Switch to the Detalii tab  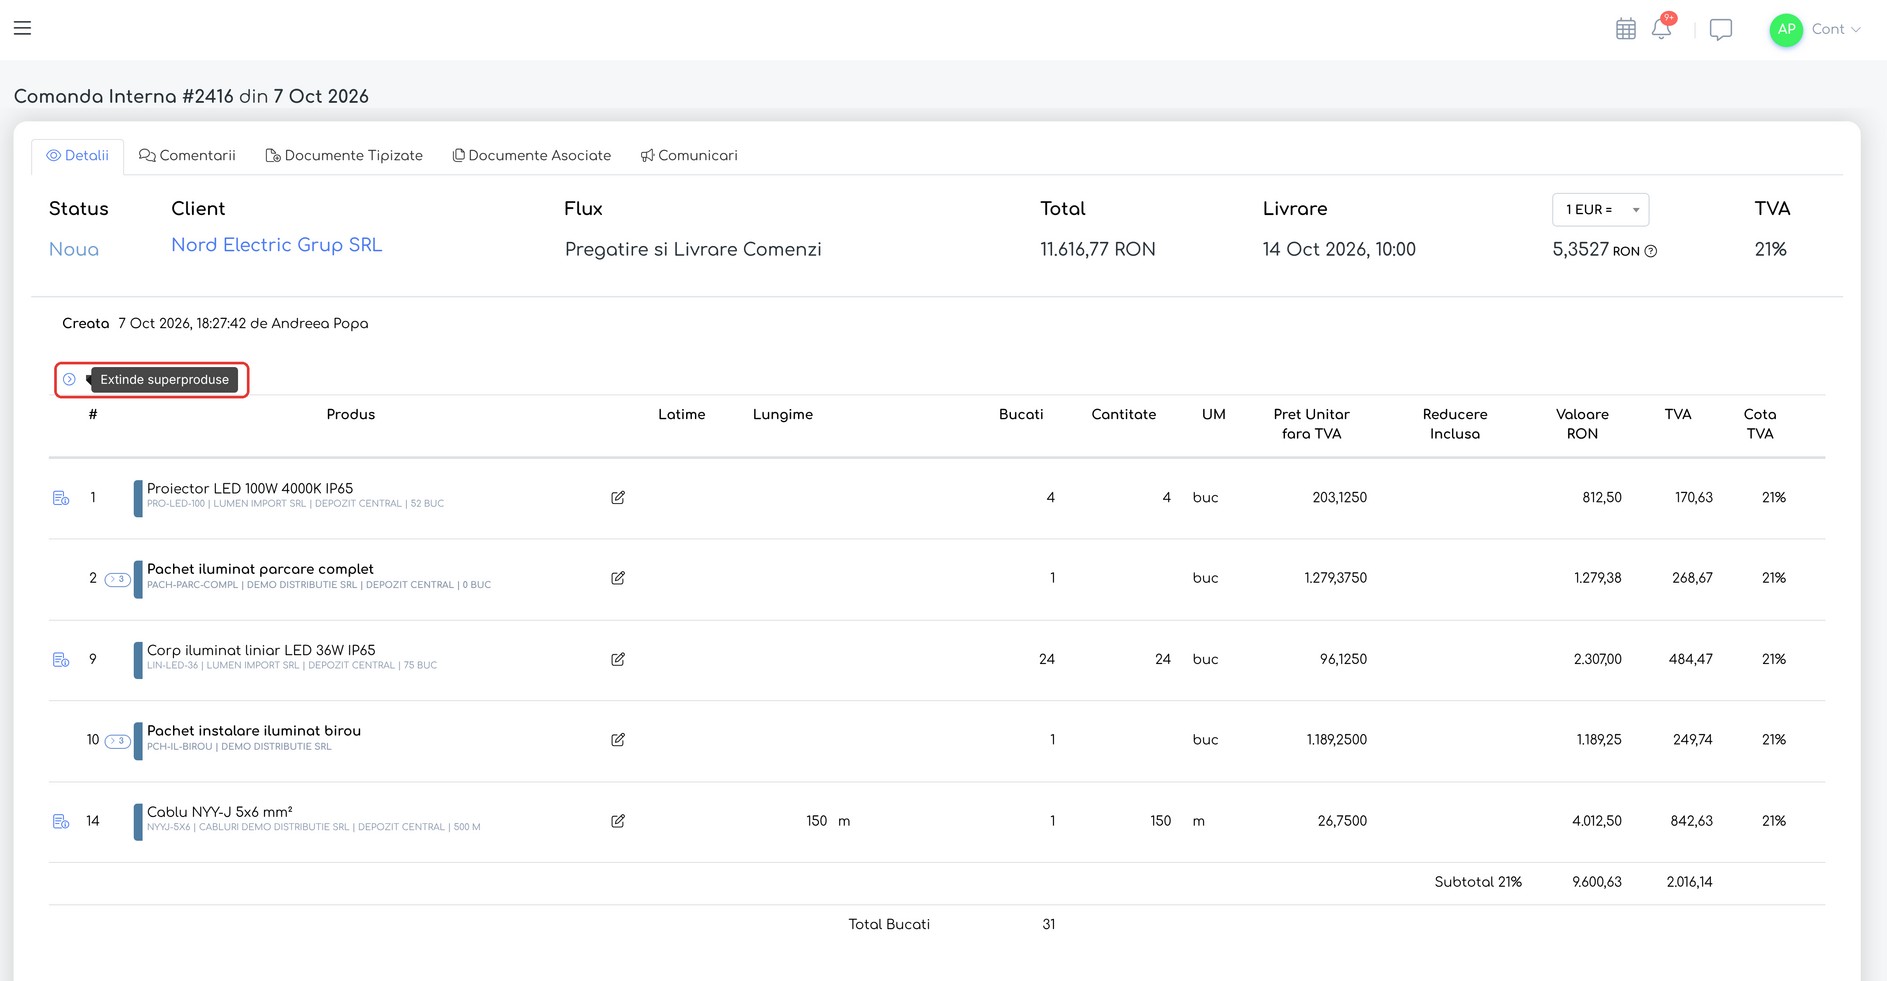(x=77, y=155)
